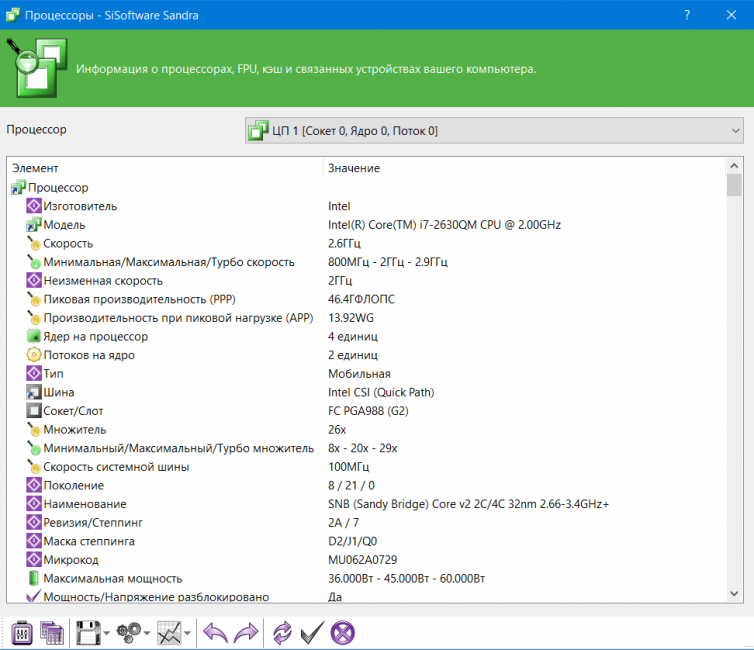Click scroll down arrow of the list

[x=734, y=594]
